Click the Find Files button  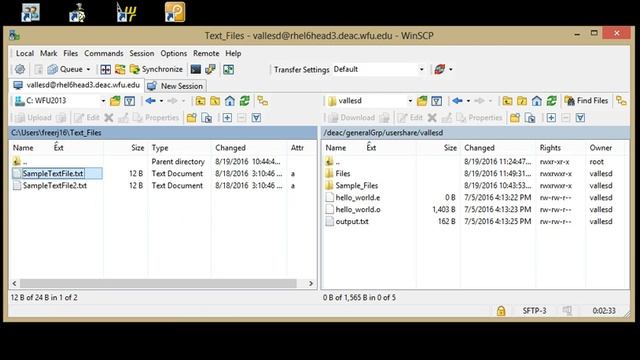pos(586,101)
